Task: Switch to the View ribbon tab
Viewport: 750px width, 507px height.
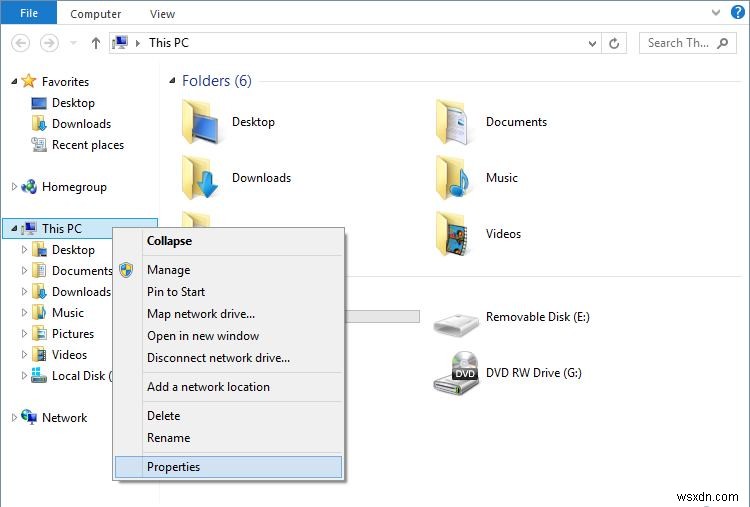Action: [x=162, y=14]
